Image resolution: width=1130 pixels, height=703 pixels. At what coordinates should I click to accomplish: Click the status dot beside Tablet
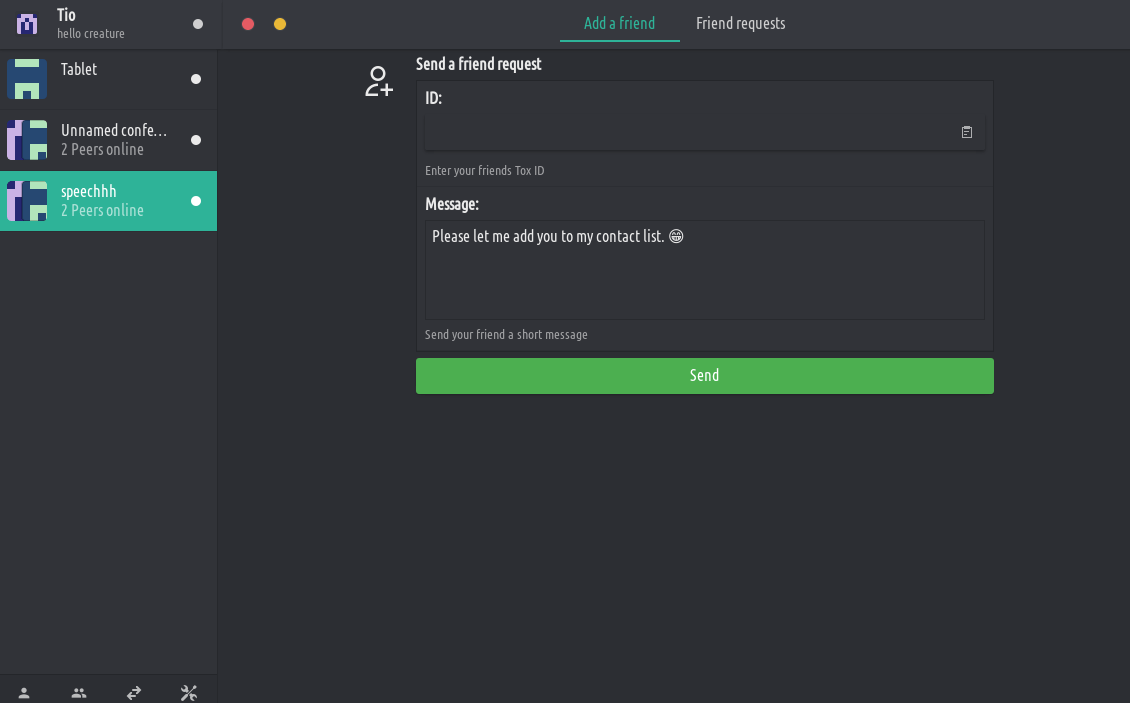[196, 79]
